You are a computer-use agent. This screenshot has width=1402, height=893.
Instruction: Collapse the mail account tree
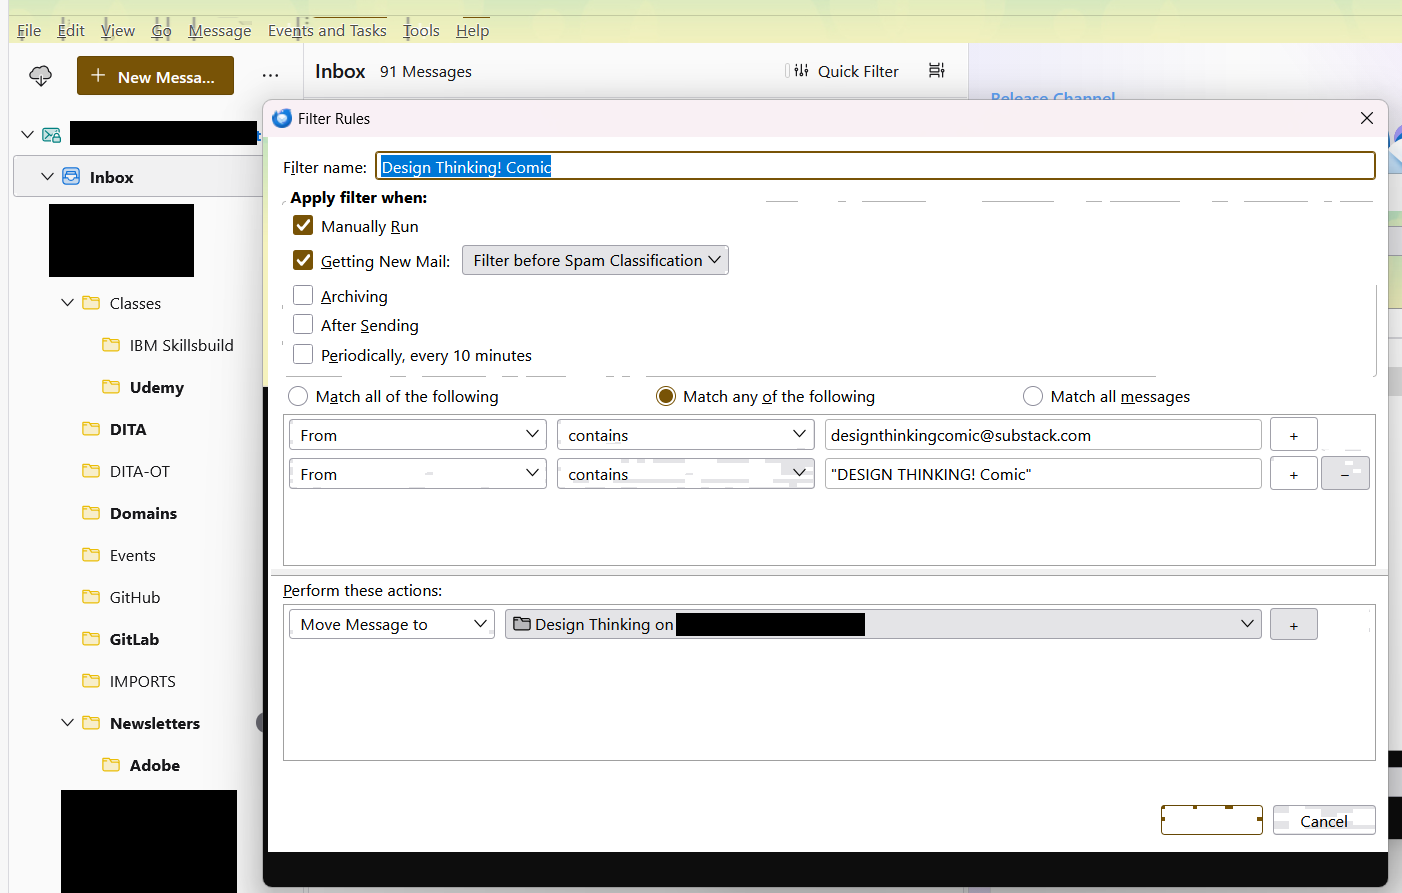click(x=27, y=134)
